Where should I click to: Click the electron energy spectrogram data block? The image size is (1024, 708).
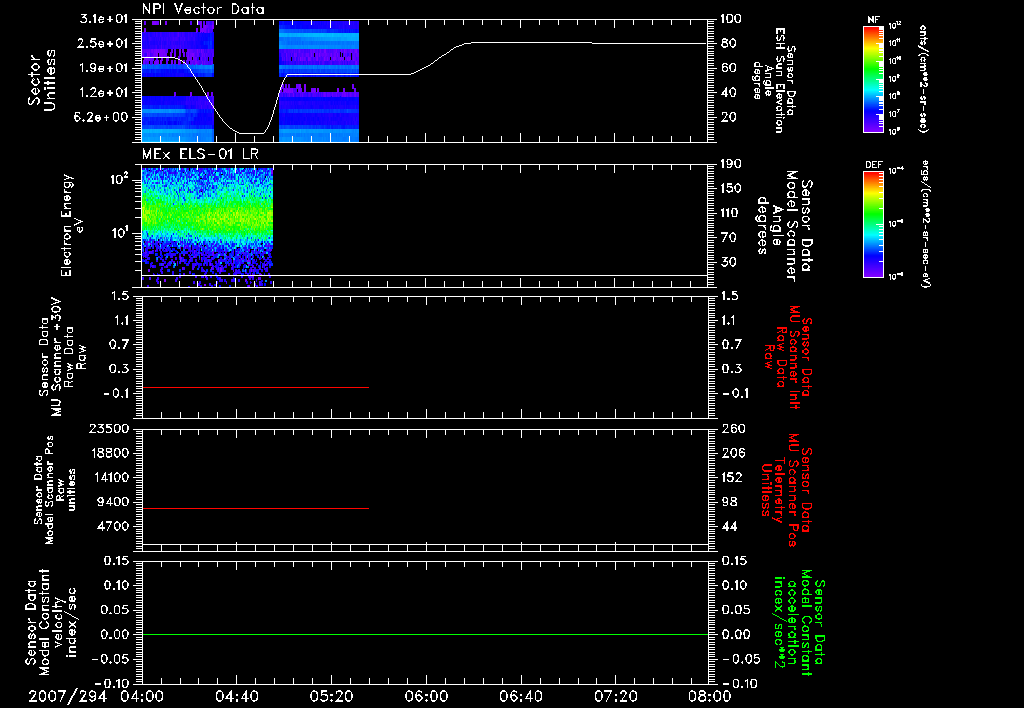(x=207, y=227)
